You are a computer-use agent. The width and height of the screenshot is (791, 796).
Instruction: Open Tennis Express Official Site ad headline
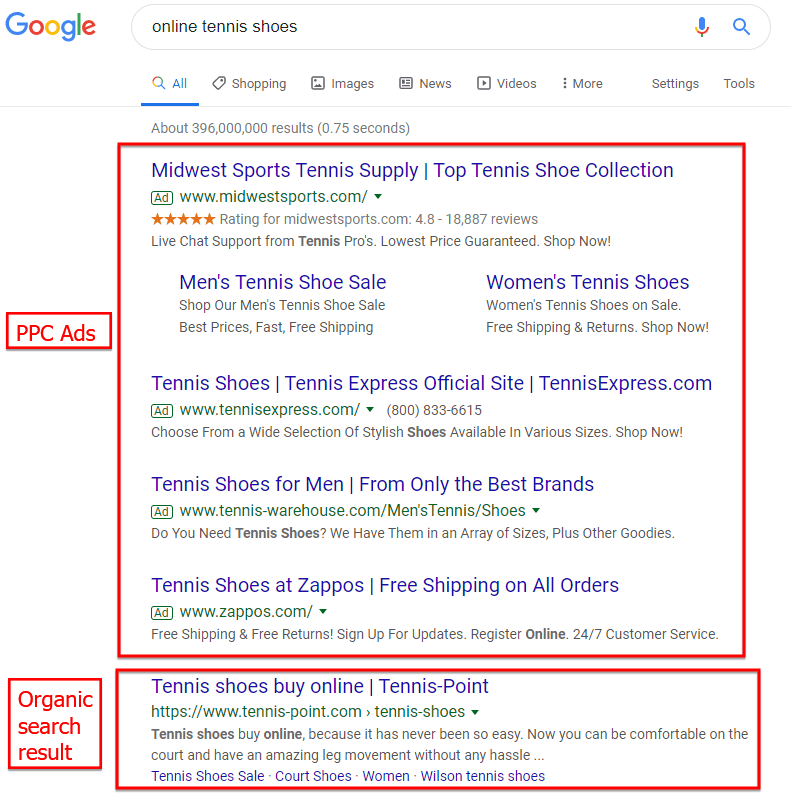pos(432,383)
